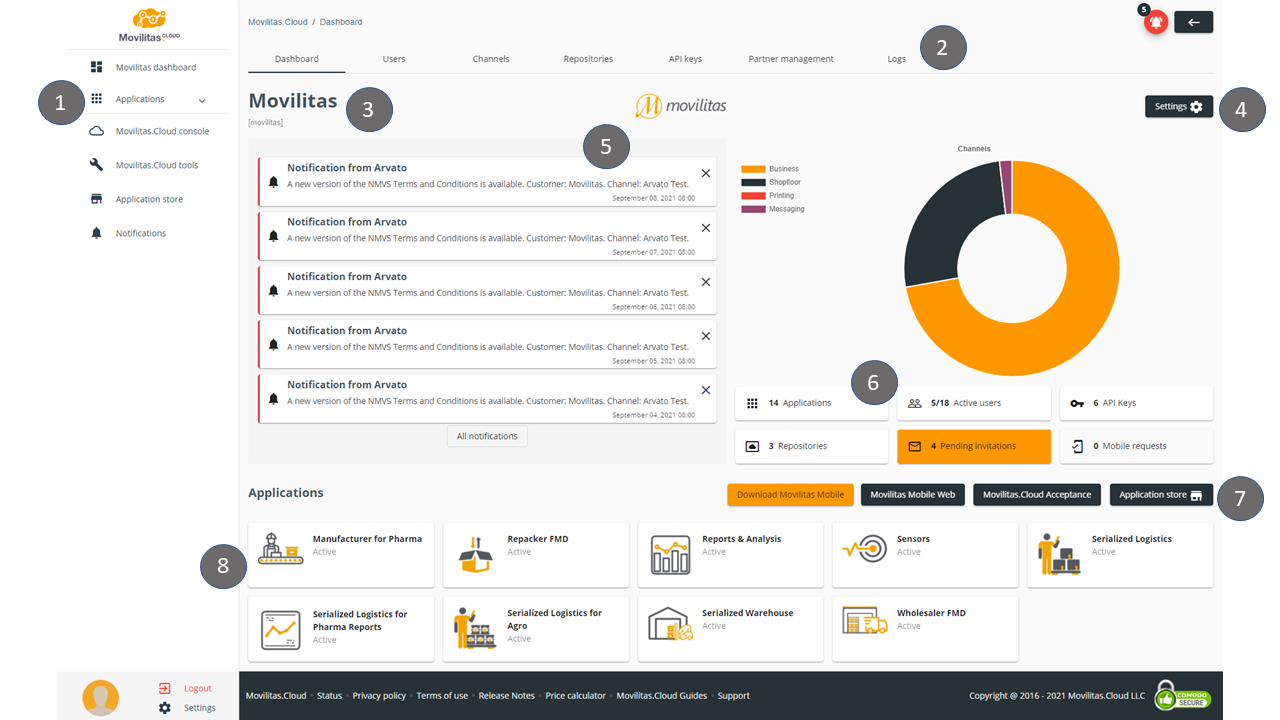This screenshot has height=720, width=1280.
Task: Switch to the Partner management tab
Action: coord(791,59)
